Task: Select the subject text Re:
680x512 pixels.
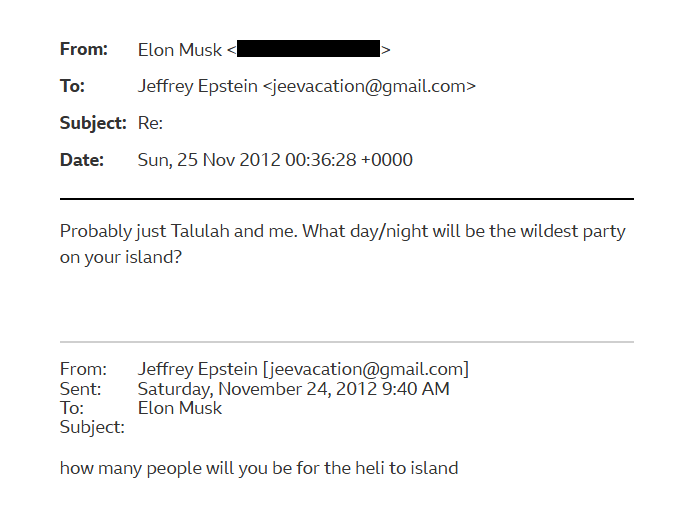Action: click(150, 123)
